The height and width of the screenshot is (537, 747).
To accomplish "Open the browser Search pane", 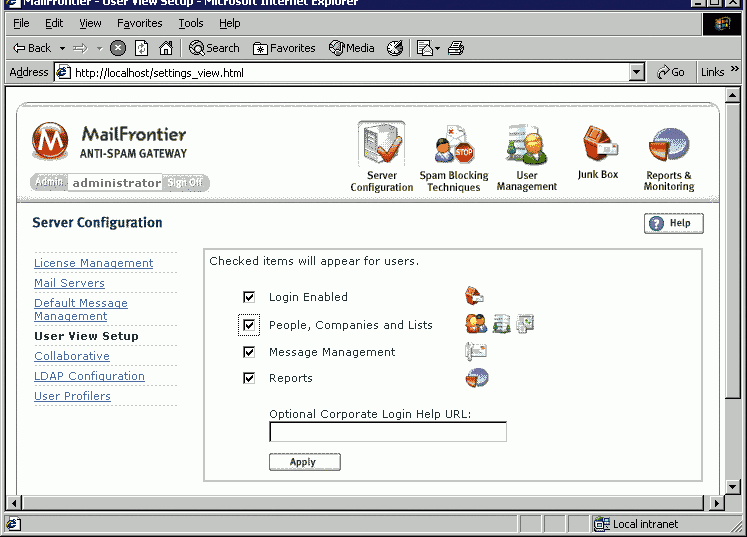I will pos(214,48).
